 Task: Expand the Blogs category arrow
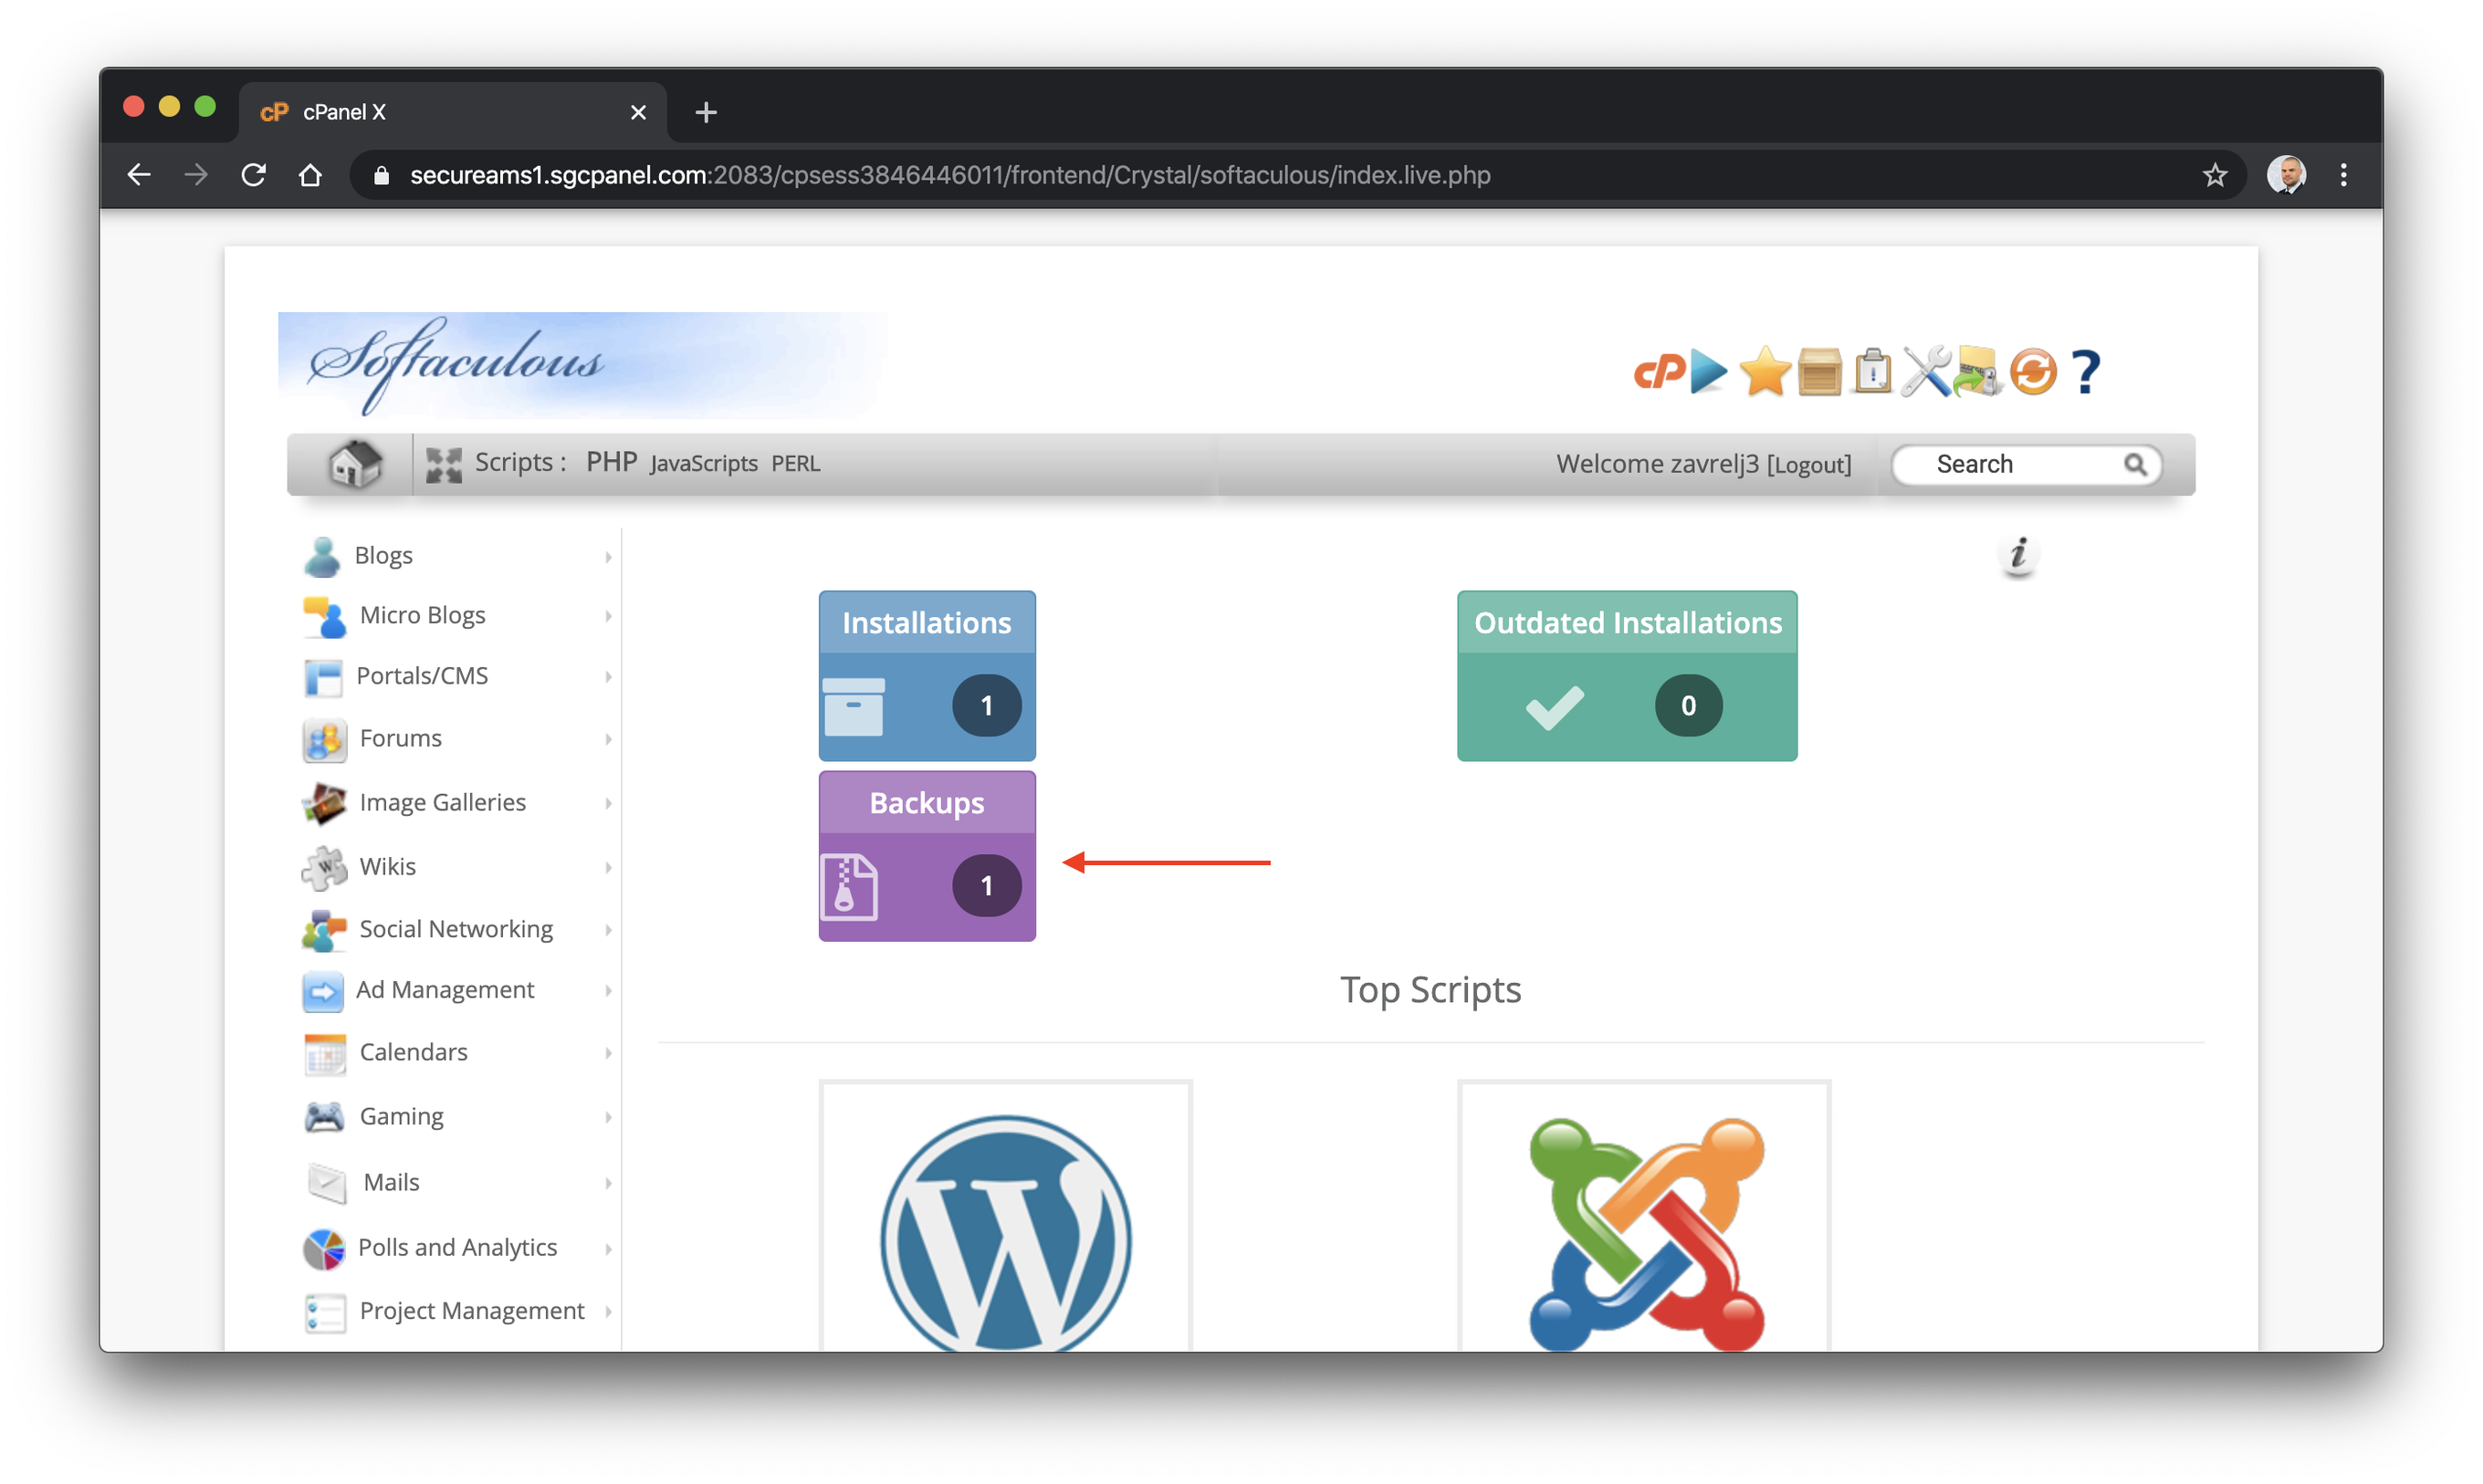[607, 557]
